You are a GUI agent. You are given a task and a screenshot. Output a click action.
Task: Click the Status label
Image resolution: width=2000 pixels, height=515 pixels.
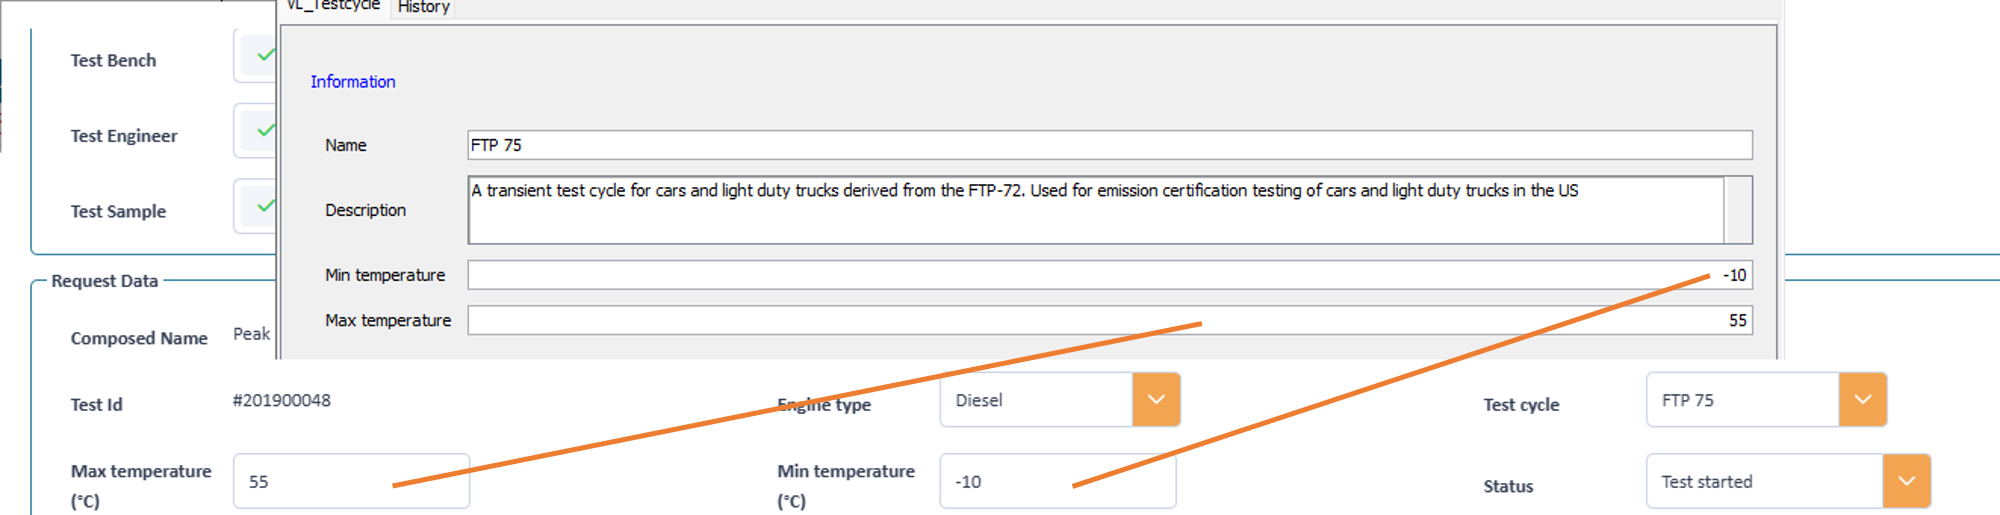click(1508, 487)
